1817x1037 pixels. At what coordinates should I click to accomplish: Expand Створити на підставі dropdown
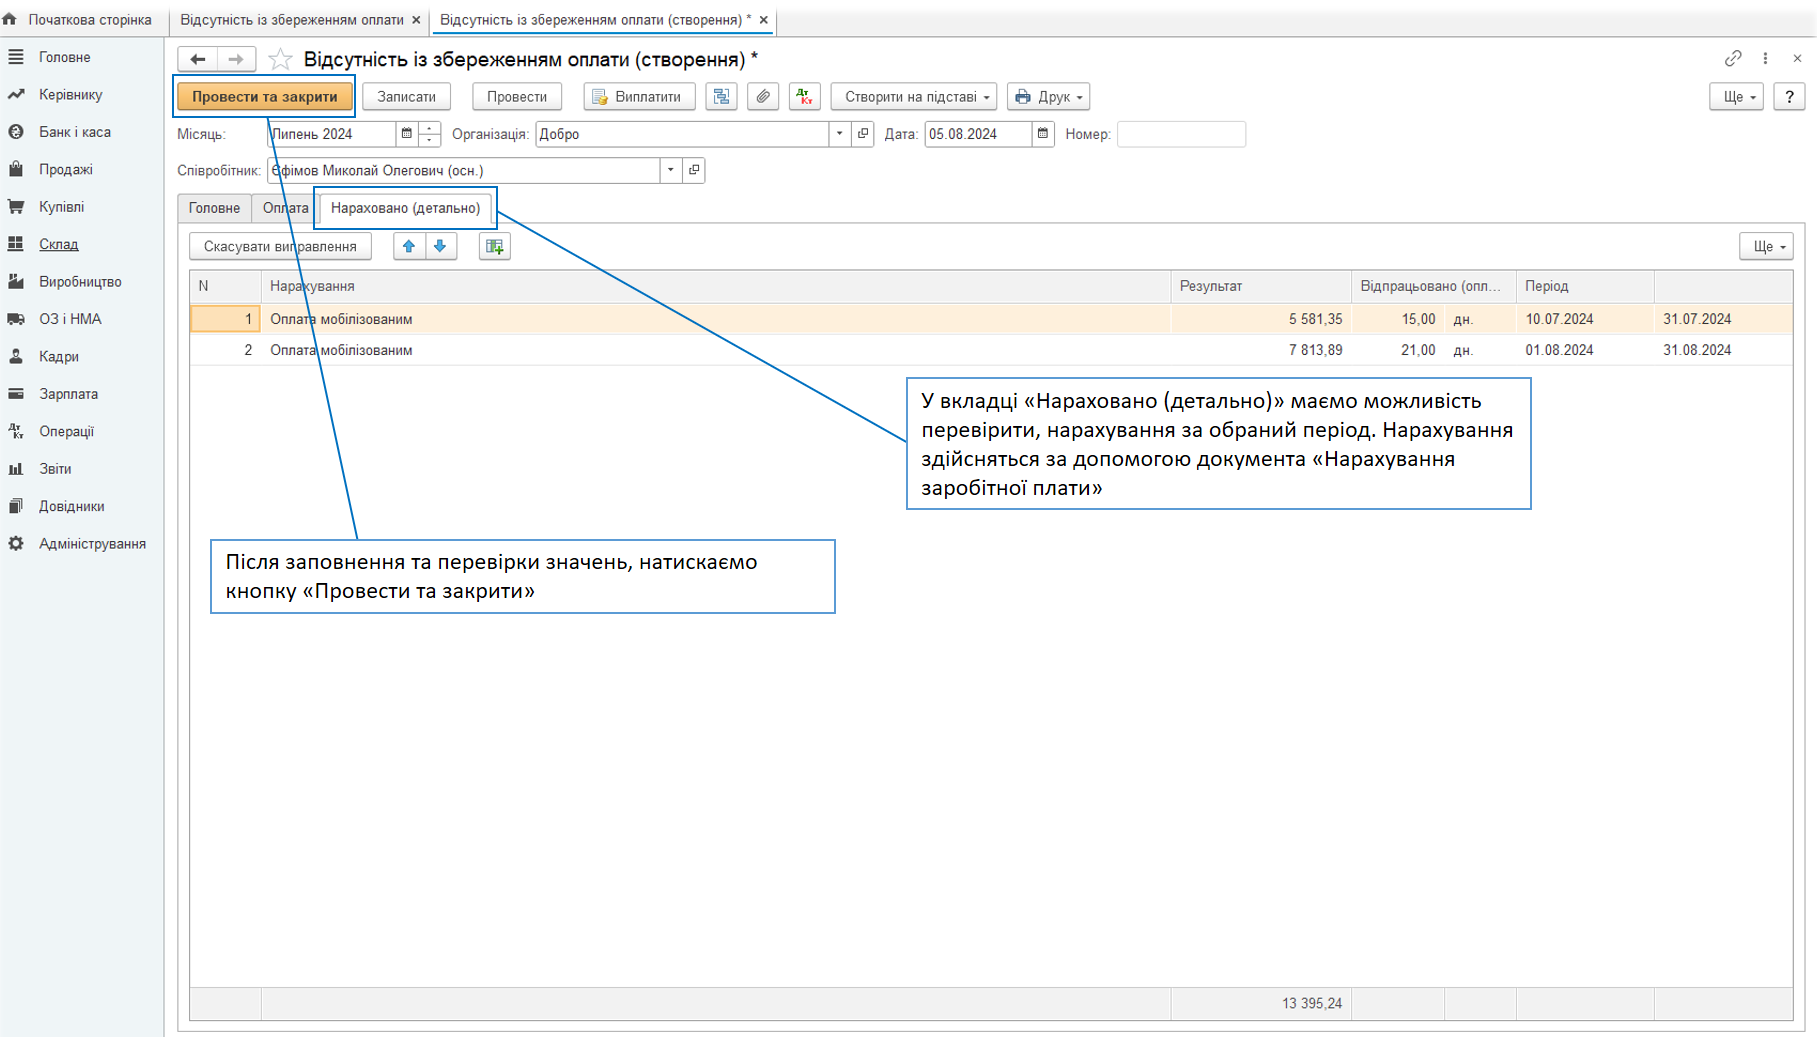click(x=914, y=97)
